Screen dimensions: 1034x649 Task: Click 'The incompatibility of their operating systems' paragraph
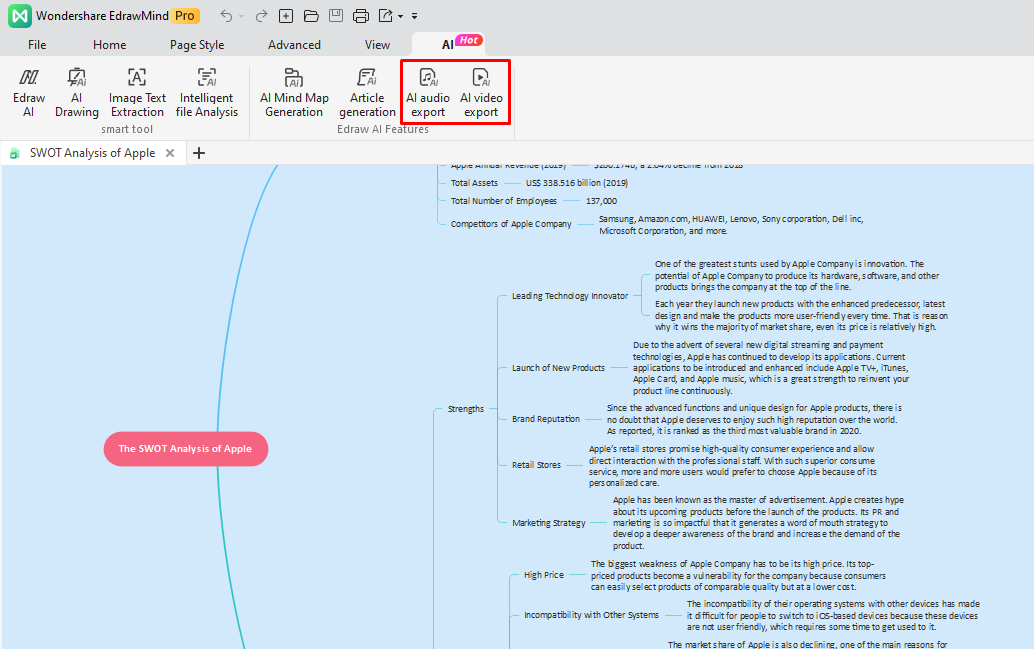coord(834,615)
